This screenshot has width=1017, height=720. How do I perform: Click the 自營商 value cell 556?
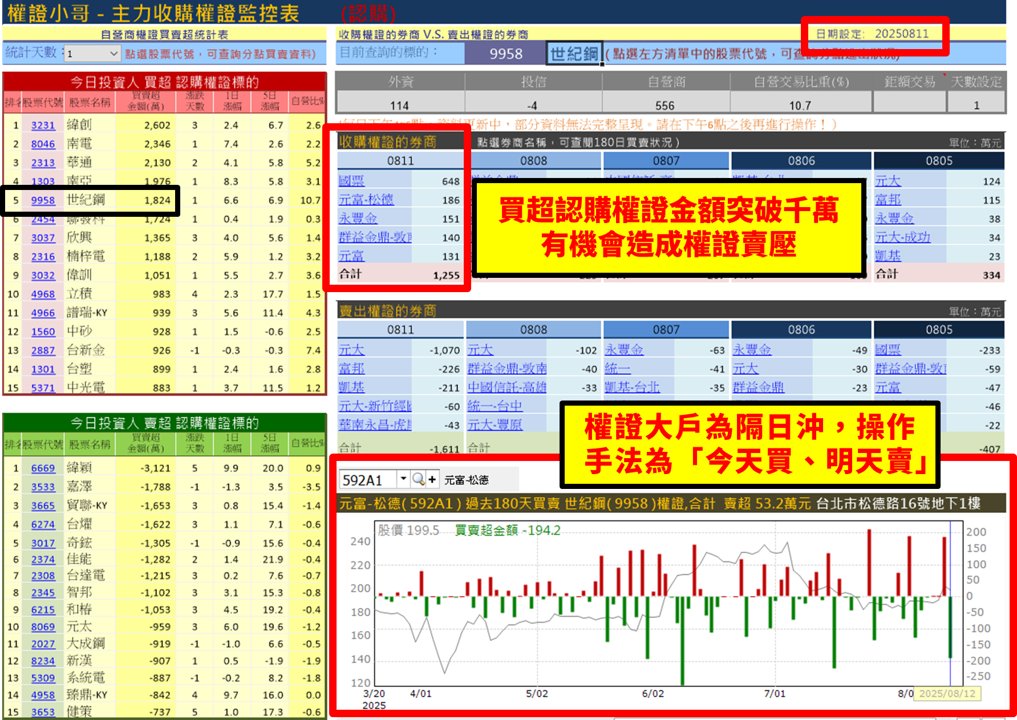click(x=665, y=105)
